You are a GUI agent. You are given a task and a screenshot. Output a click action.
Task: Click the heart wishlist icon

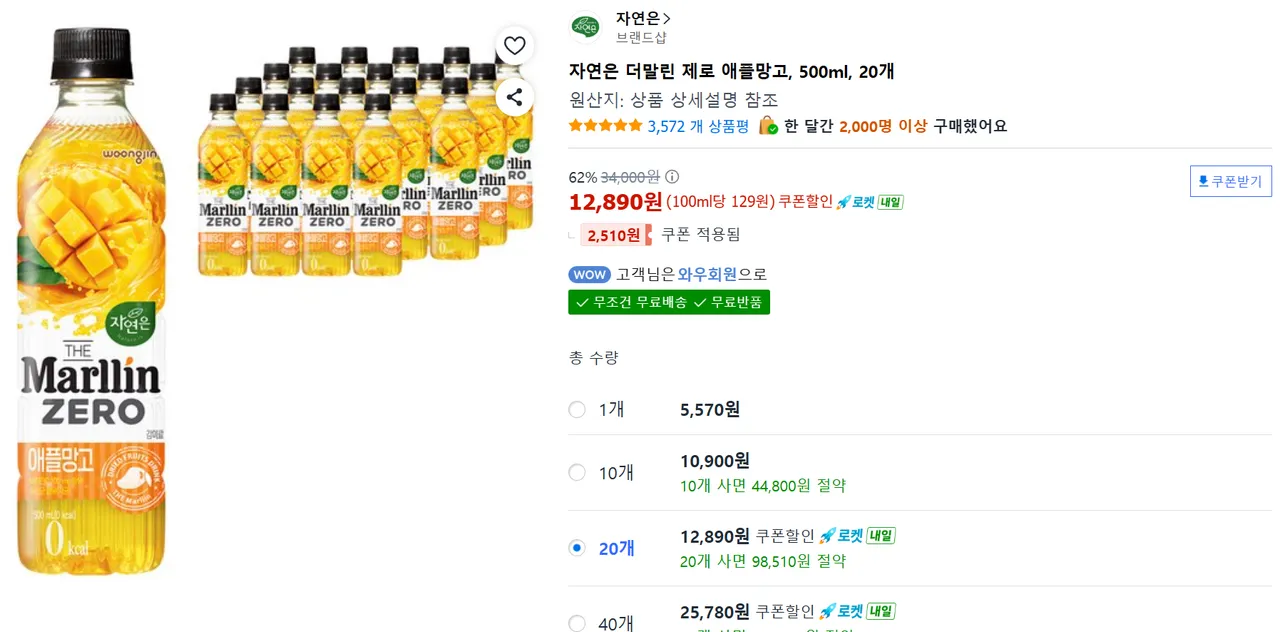tap(514, 46)
